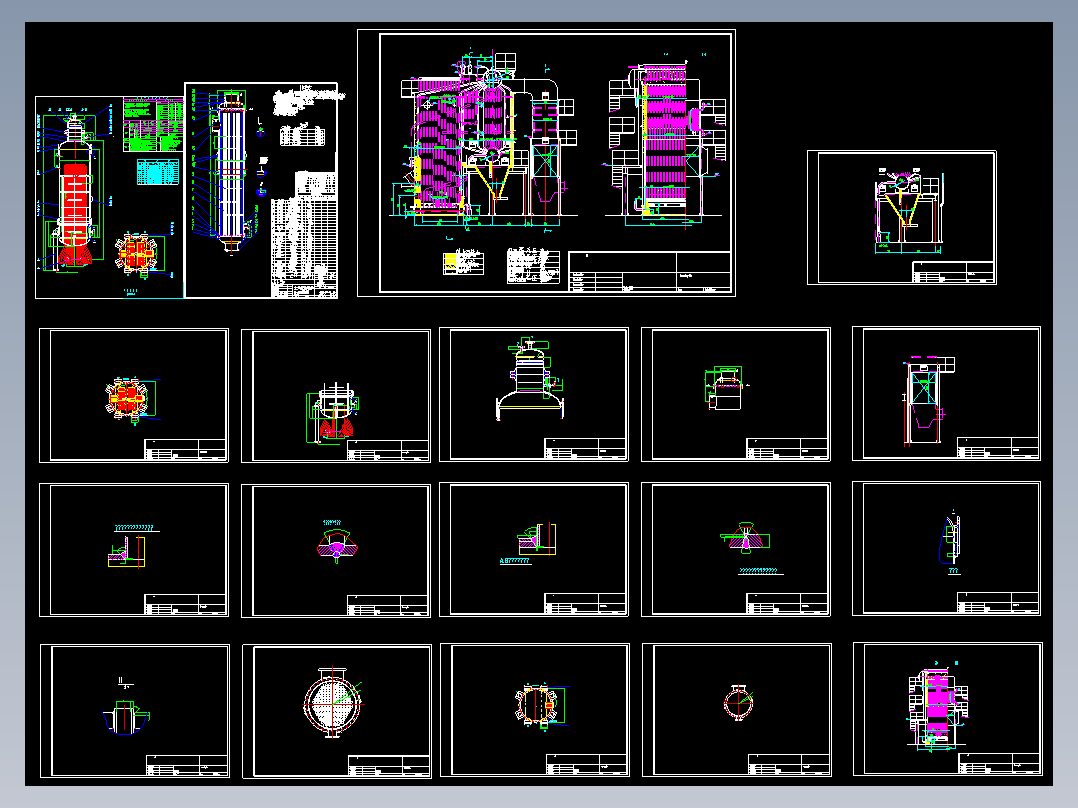Open the sheet with small green-framed box detail
Image resolution: width=1078 pixels, height=808 pixels.
click(x=736, y=394)
